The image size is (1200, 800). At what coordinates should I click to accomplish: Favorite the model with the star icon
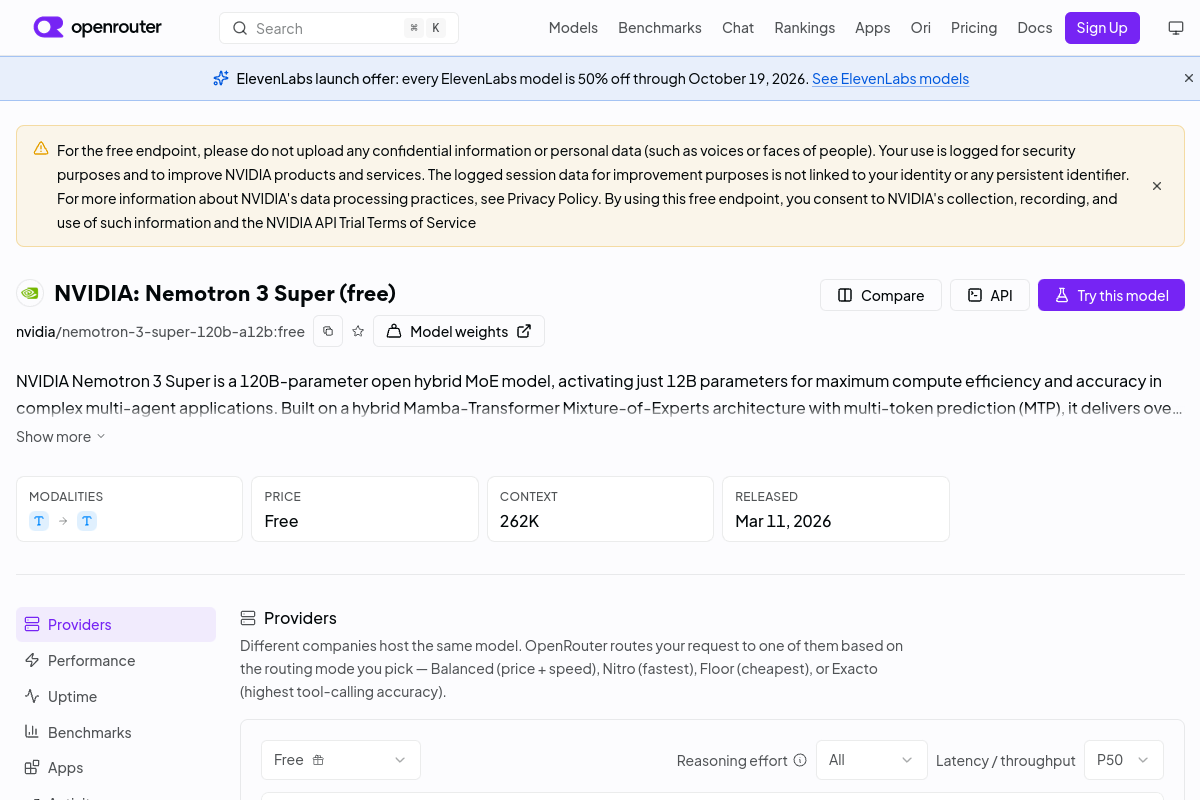[358, 331]
